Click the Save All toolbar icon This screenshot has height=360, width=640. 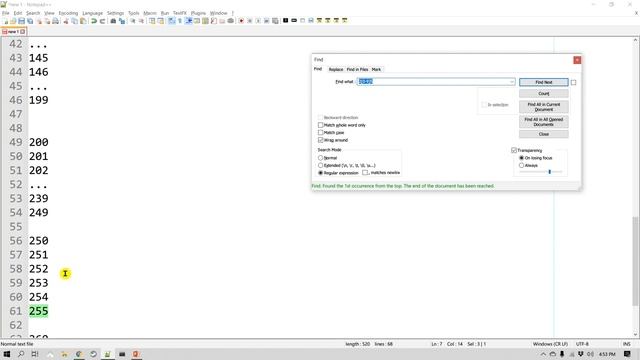[x=30, y=21]
